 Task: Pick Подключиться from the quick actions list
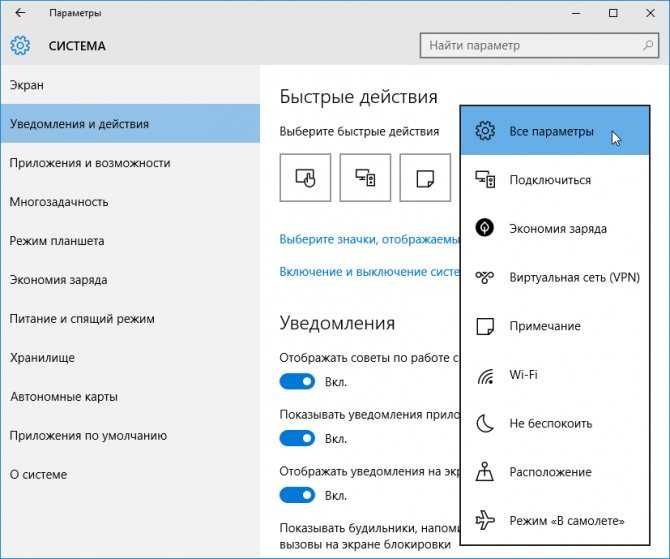coord(555,179)
